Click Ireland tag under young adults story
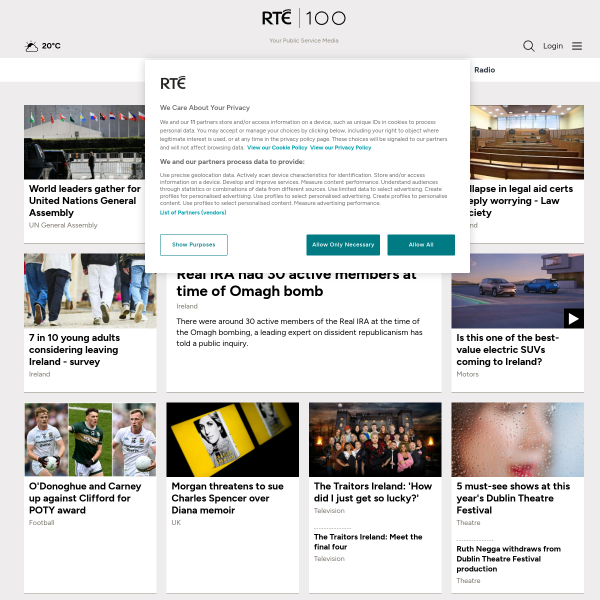600x600 pixels. (x=39, y=374)
